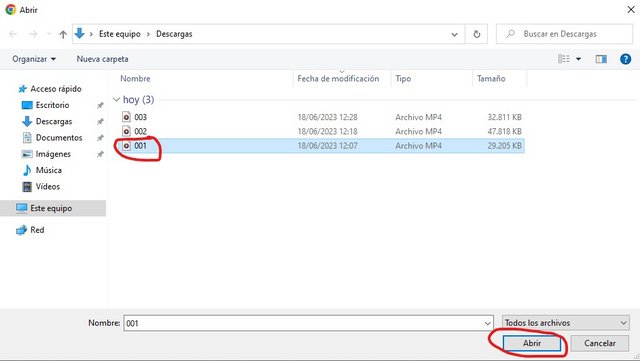Screen dimensions: 640x361
Task: Close the Abrir dialog window
Action: tap(631, 9)
